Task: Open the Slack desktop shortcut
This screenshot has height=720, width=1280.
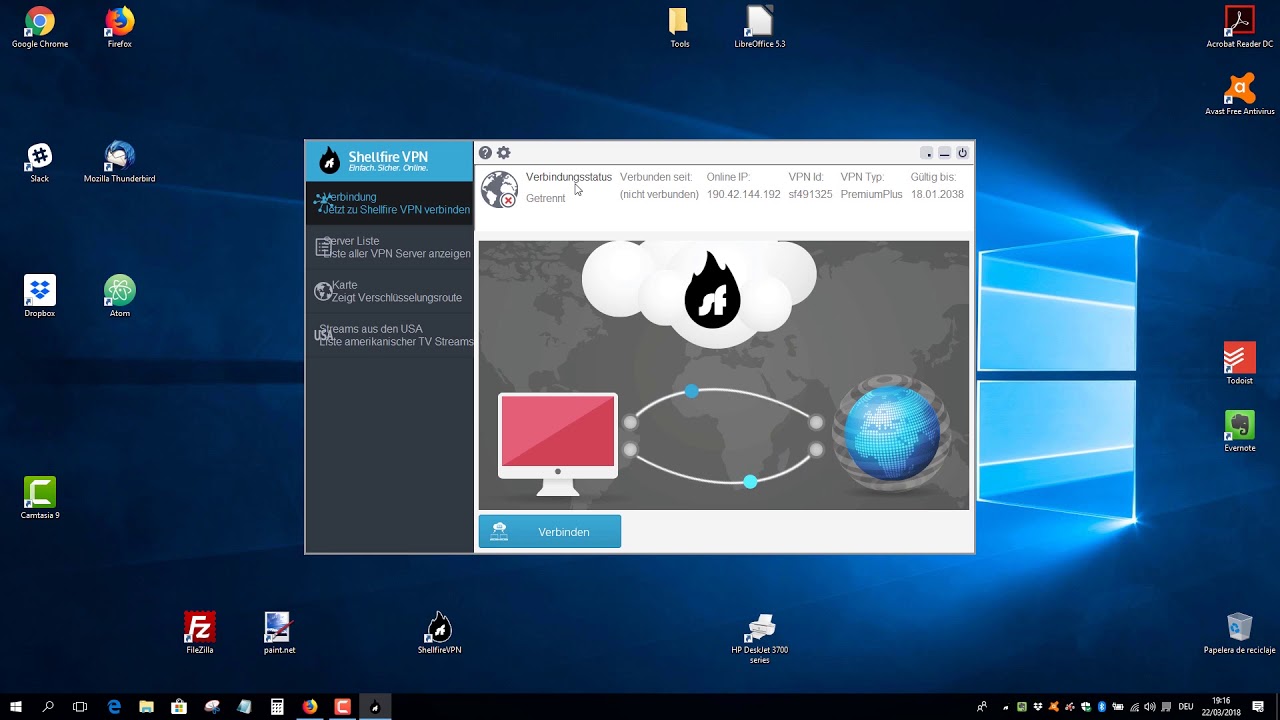Action: point(40,163)
